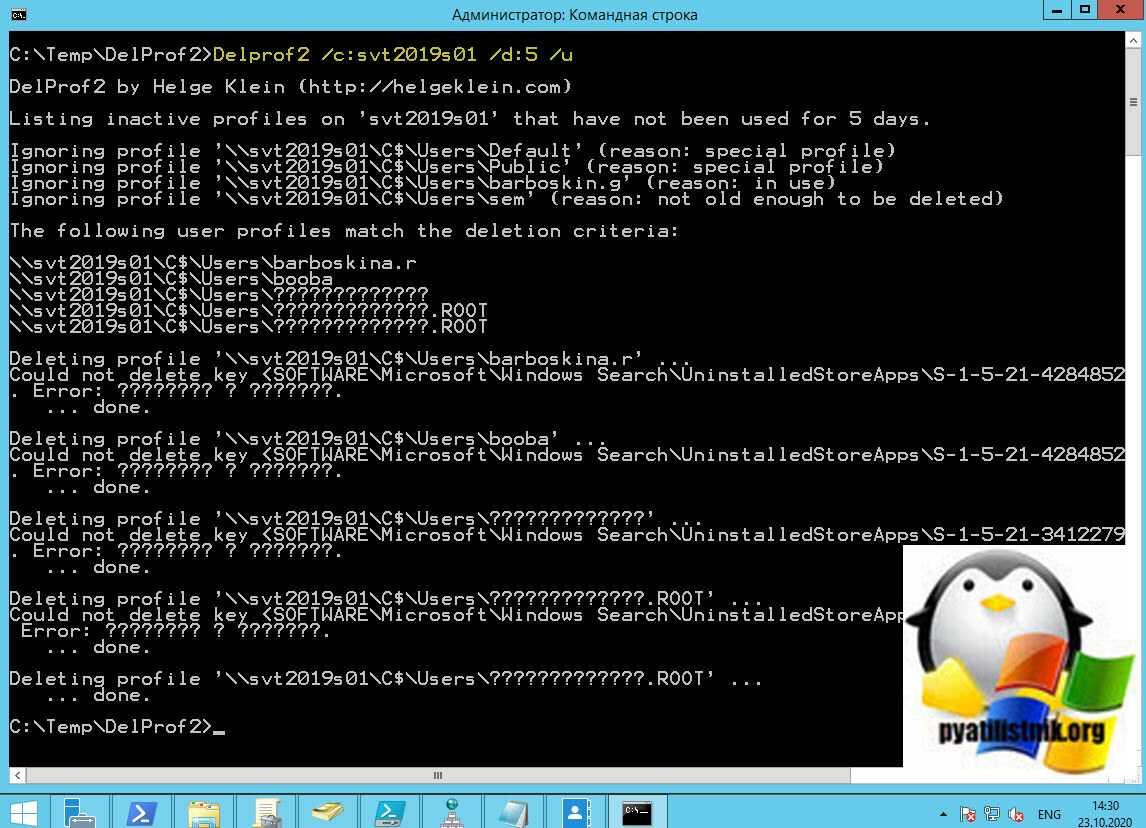Click the blinking prompt 'C:\Temp\DelProf2>' at bottom
The height and width of the screenshot is (828, 1146).
coord(111,726)
